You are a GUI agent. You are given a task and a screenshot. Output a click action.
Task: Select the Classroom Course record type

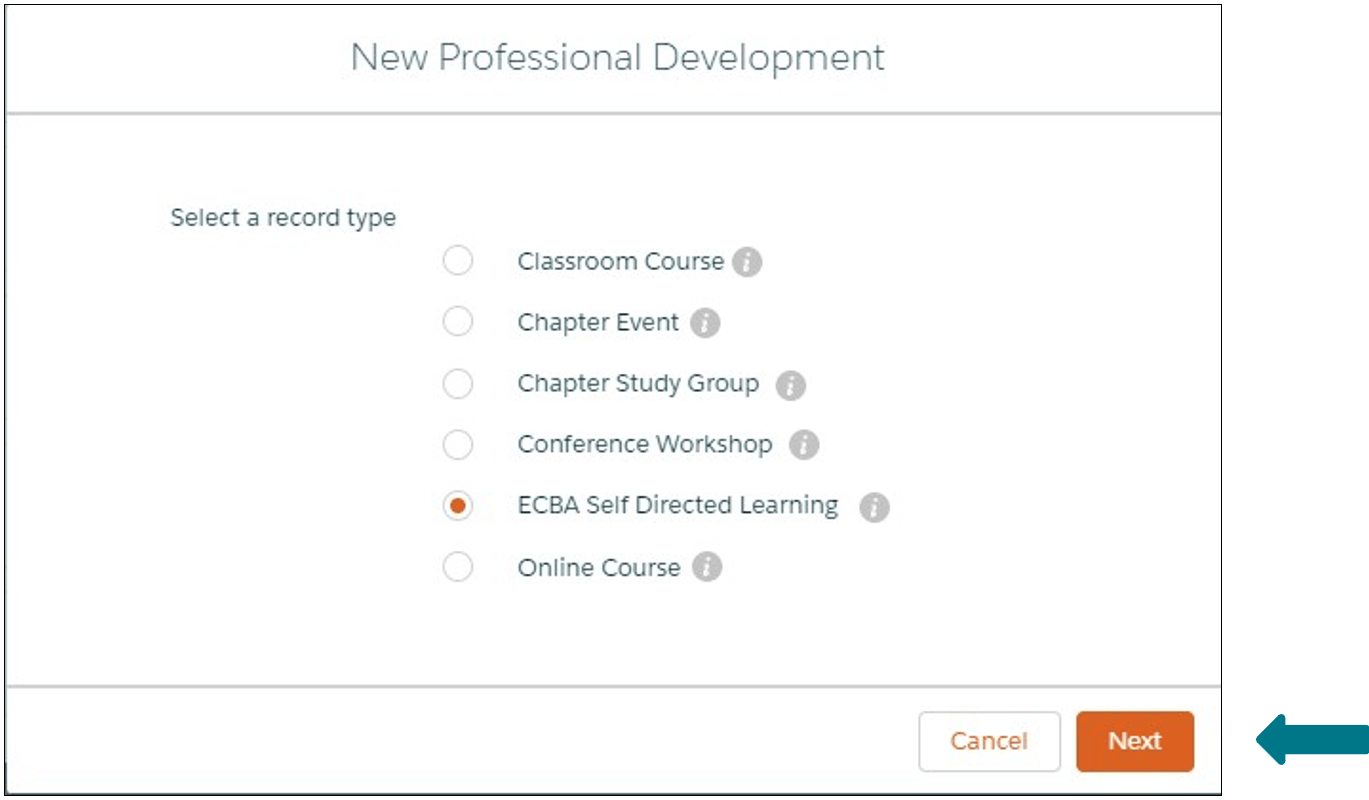tap(459, 260)
